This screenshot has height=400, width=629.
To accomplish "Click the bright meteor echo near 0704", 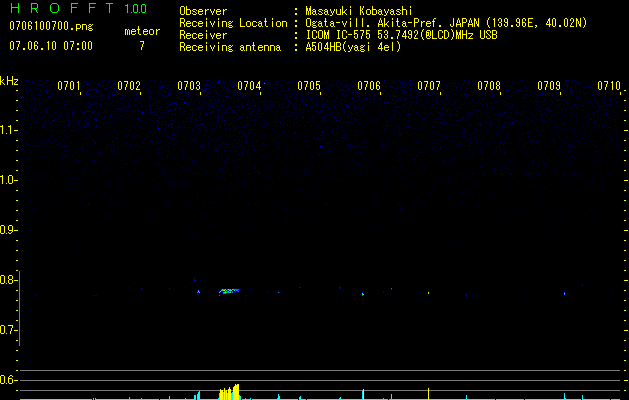I will tap(229, 291).
